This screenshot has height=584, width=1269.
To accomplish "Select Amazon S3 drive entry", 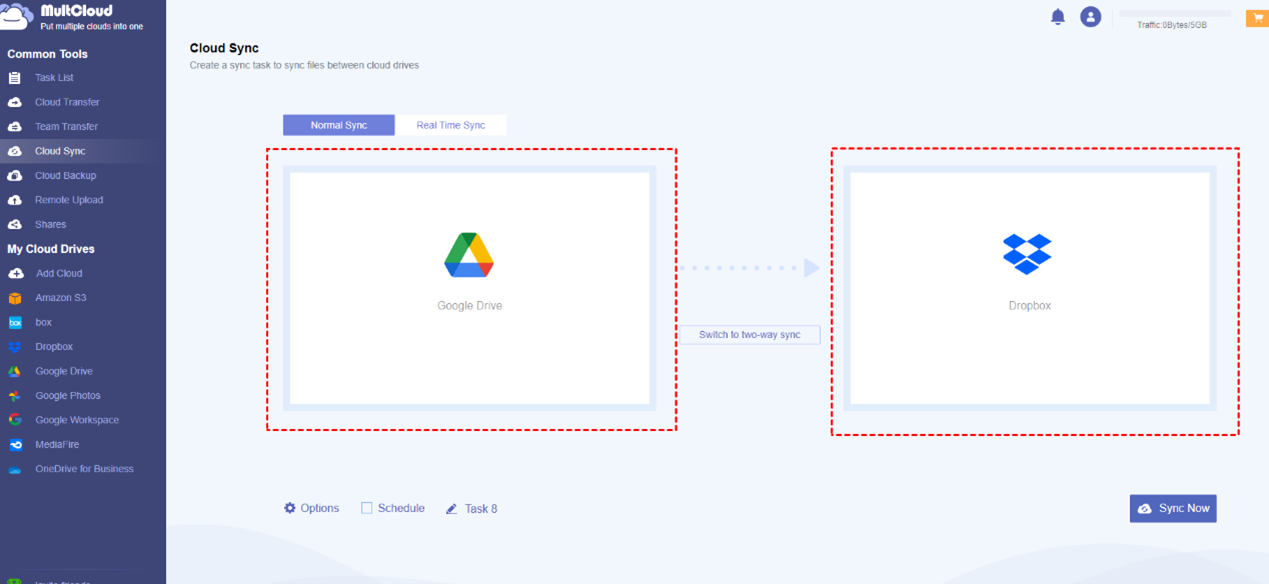I will coord(61,298).
